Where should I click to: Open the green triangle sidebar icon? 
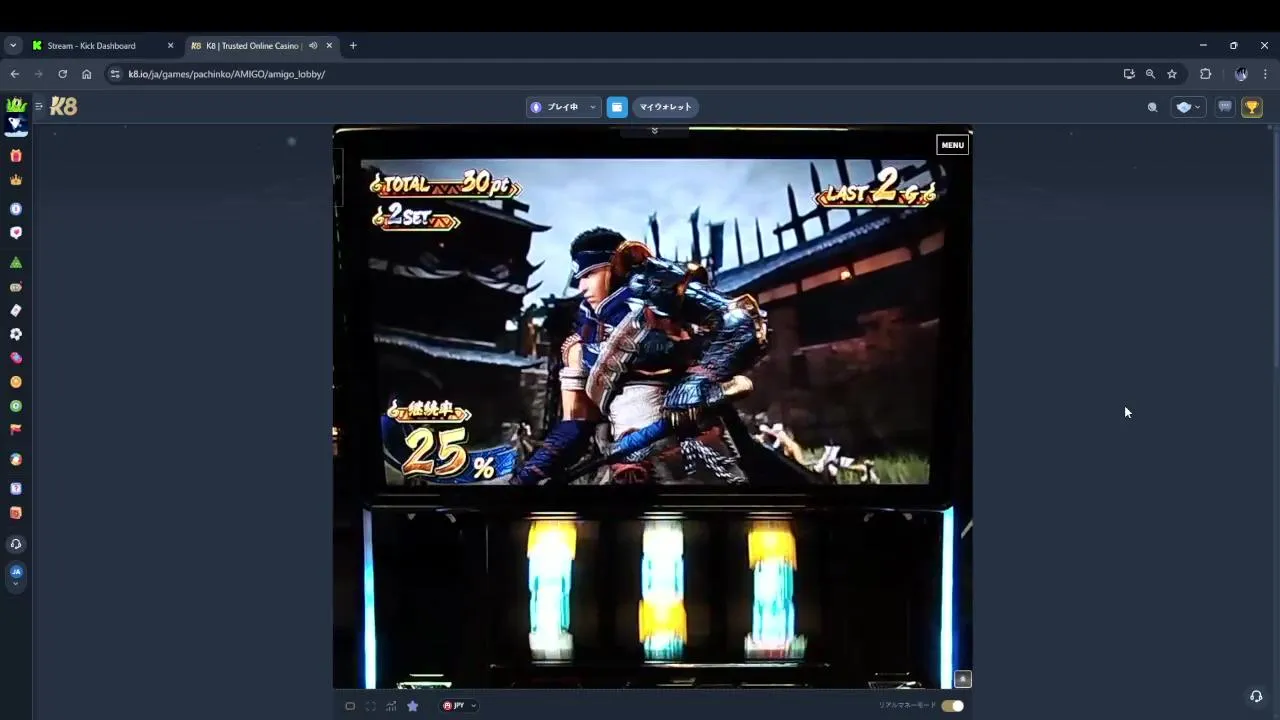[15, 262]
